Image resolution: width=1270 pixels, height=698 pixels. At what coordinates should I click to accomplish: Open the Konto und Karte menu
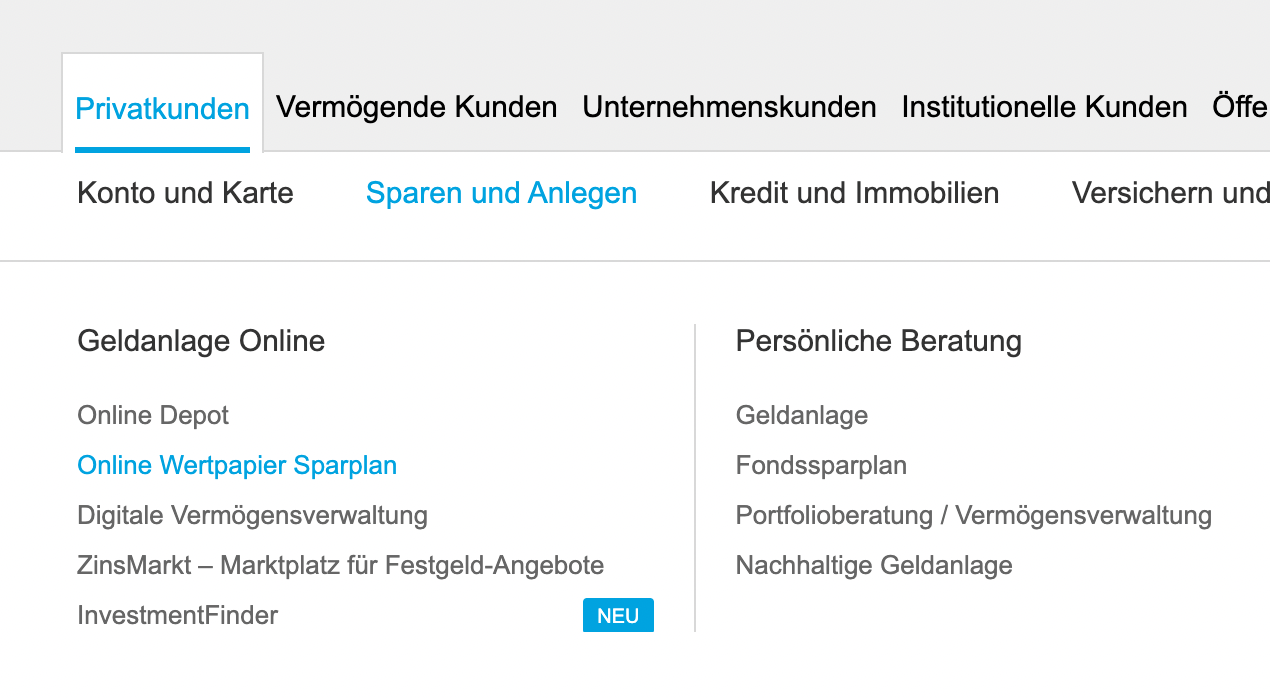coord(185,192)
